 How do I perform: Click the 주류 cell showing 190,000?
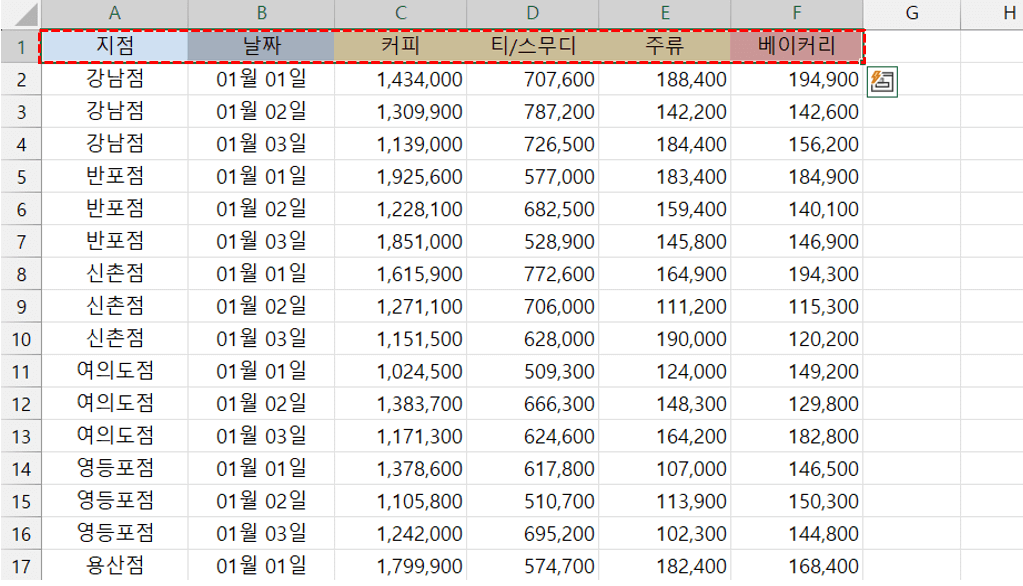[664, 339]
